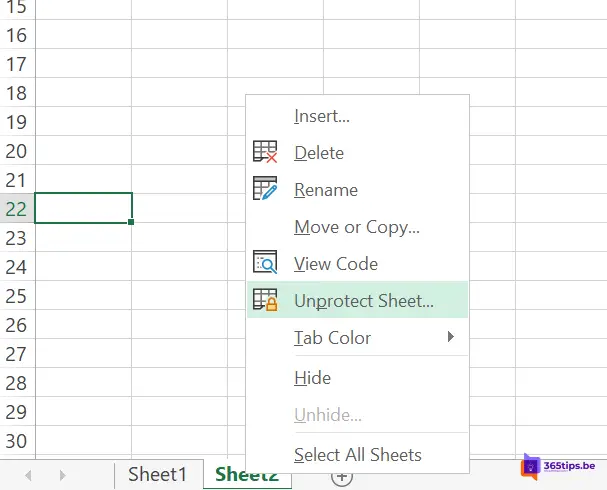The width and height of the screenshot is (607, 490).
Task: Select the Sheet2 tab
Action: click(247, 475)
